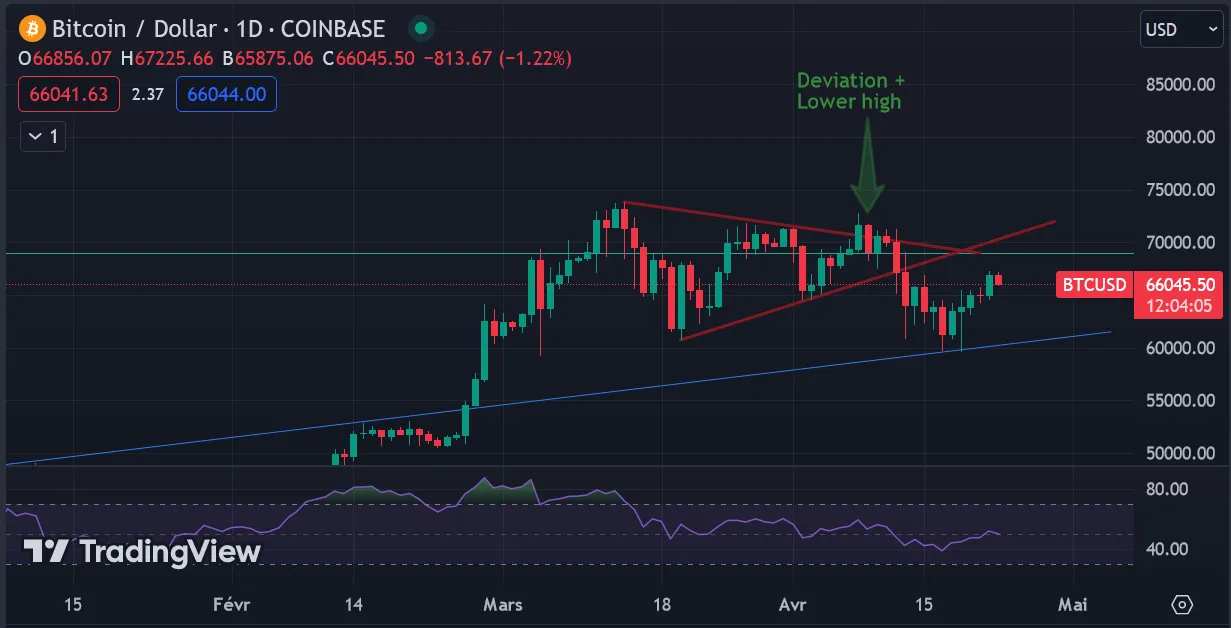This screenshot has height=628, width=1231.
Task: Click the BTCUSD price axis label
Action: [1094, 285]
